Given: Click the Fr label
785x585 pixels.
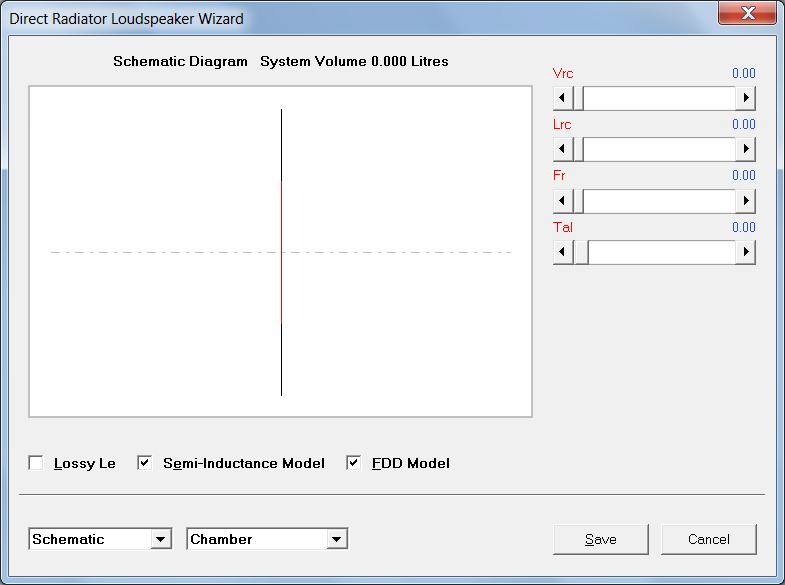Looking at the screenshot, I should tap(559, 176).
